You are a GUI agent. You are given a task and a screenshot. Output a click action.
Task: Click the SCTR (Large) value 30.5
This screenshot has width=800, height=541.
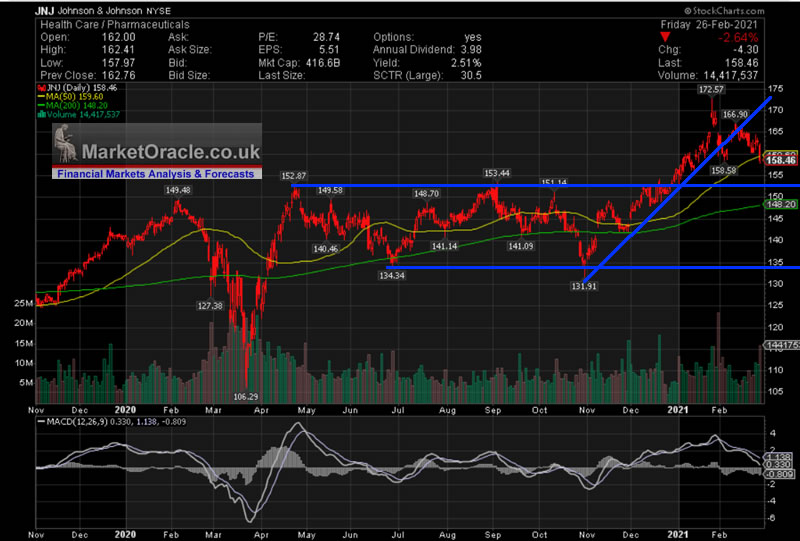tap(471, 76)
